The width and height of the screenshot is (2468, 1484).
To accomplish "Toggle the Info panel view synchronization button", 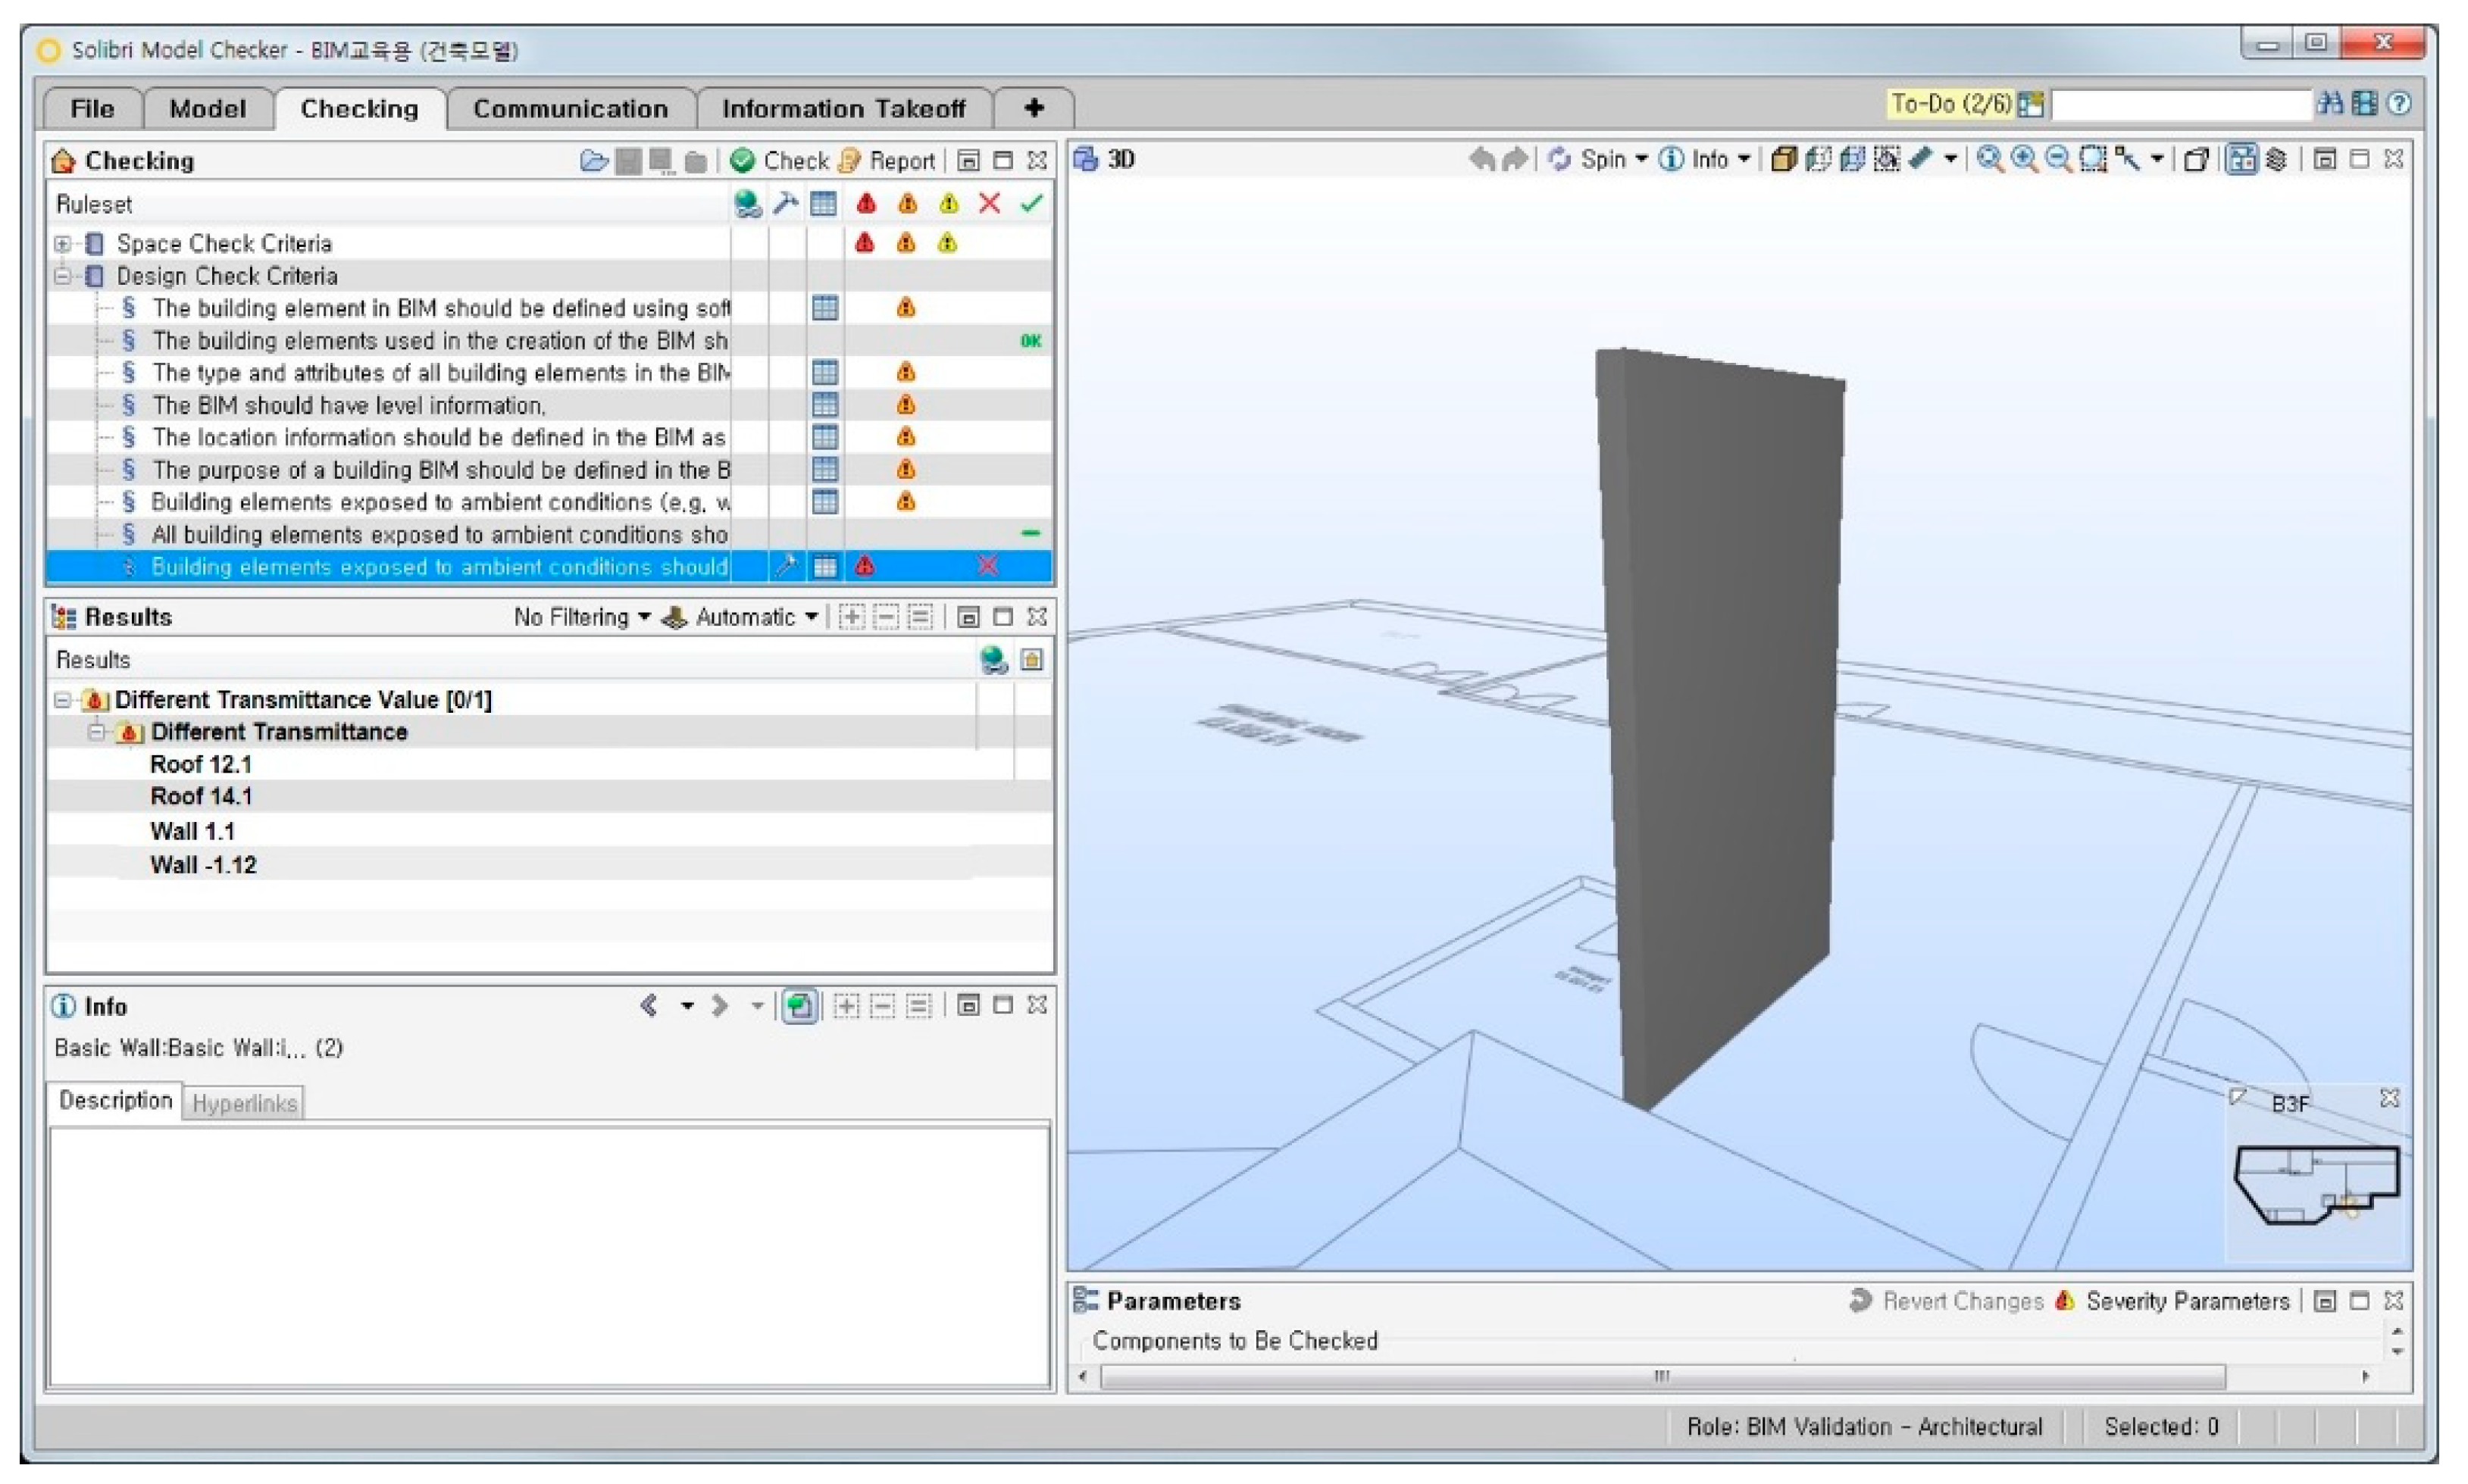I will click(x=799, y=1006).
